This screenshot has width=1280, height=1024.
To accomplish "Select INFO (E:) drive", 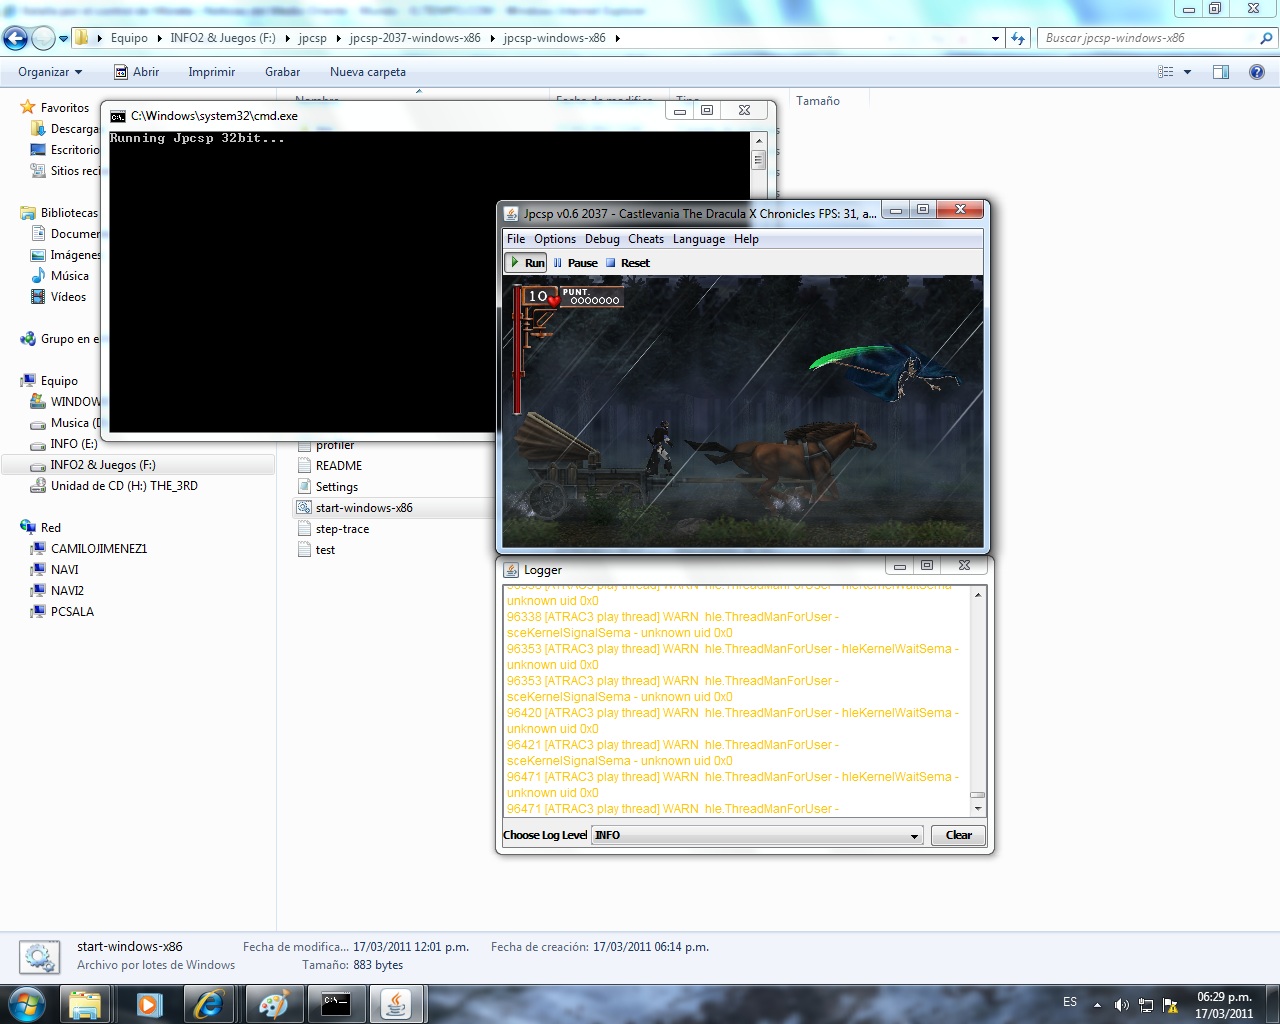I will (x=74, y=444).
